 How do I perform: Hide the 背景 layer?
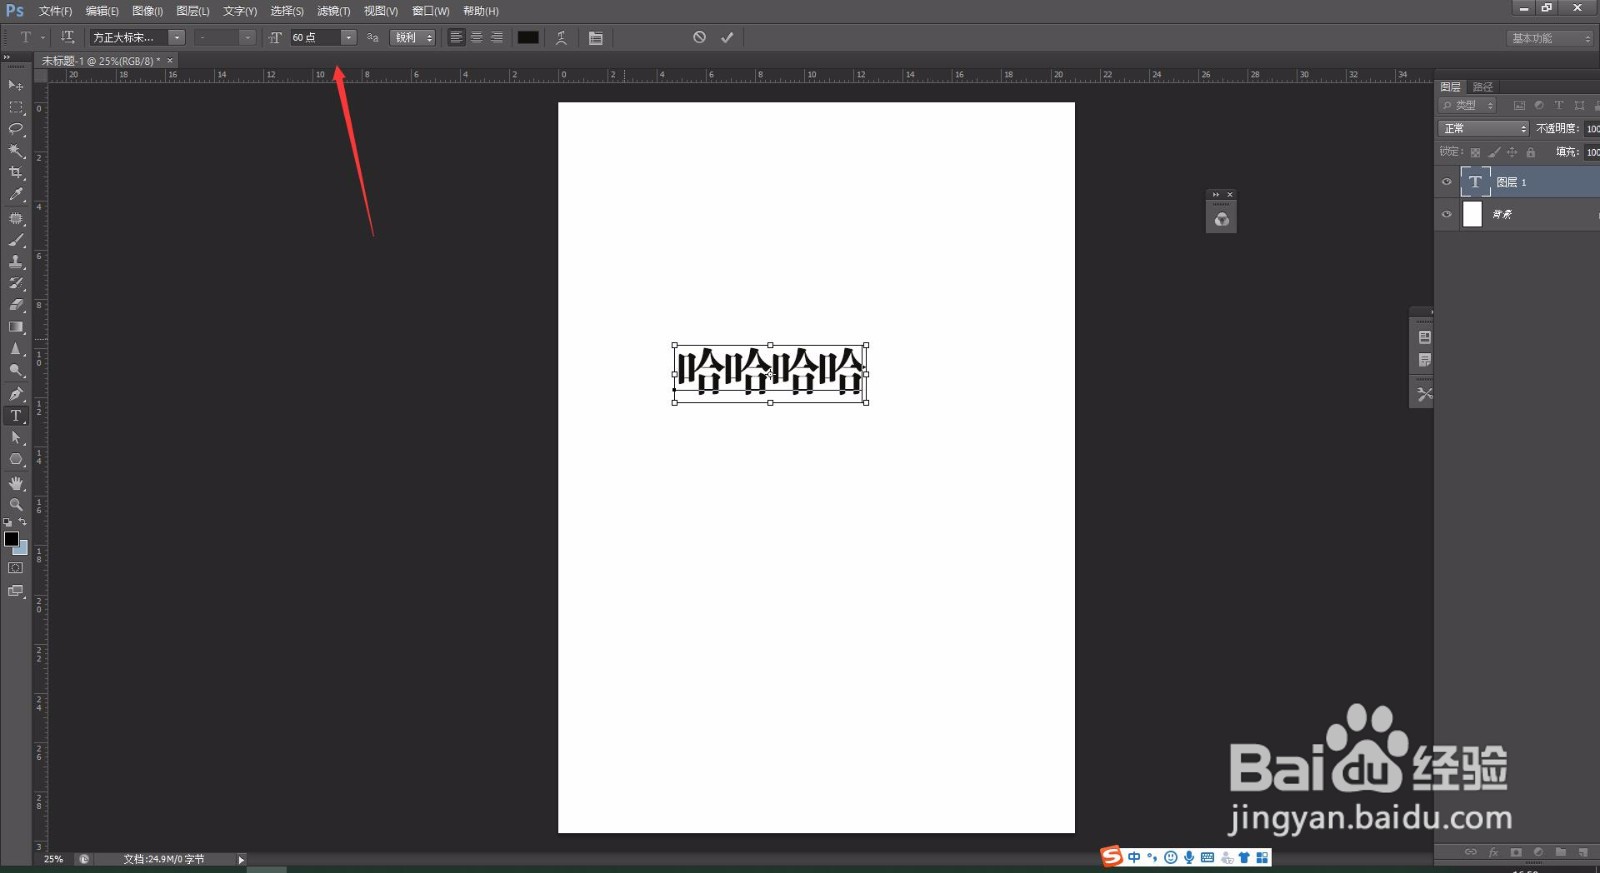click(x=1446, y=214)
